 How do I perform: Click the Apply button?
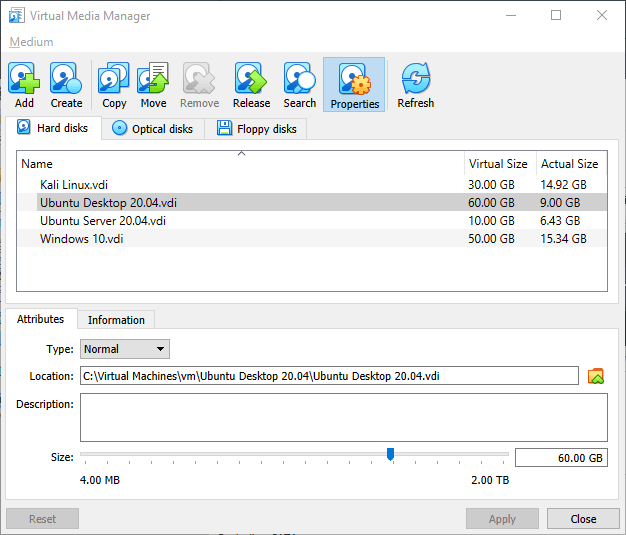502,519
